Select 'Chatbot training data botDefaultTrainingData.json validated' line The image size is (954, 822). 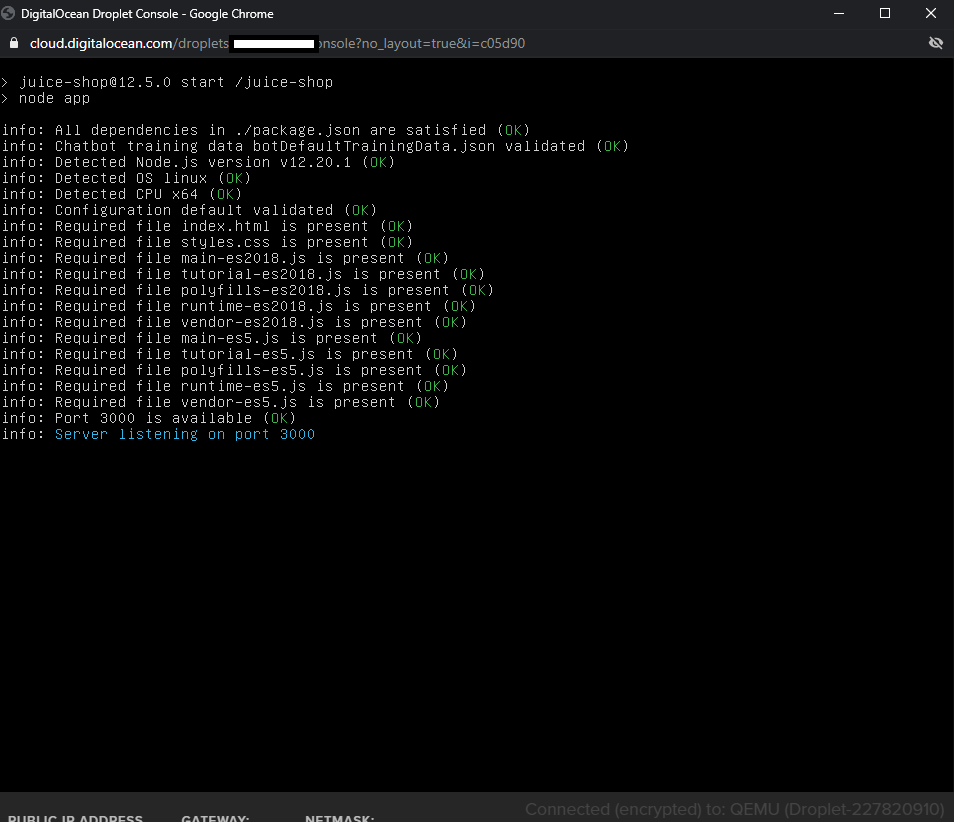tap(315, 146)
